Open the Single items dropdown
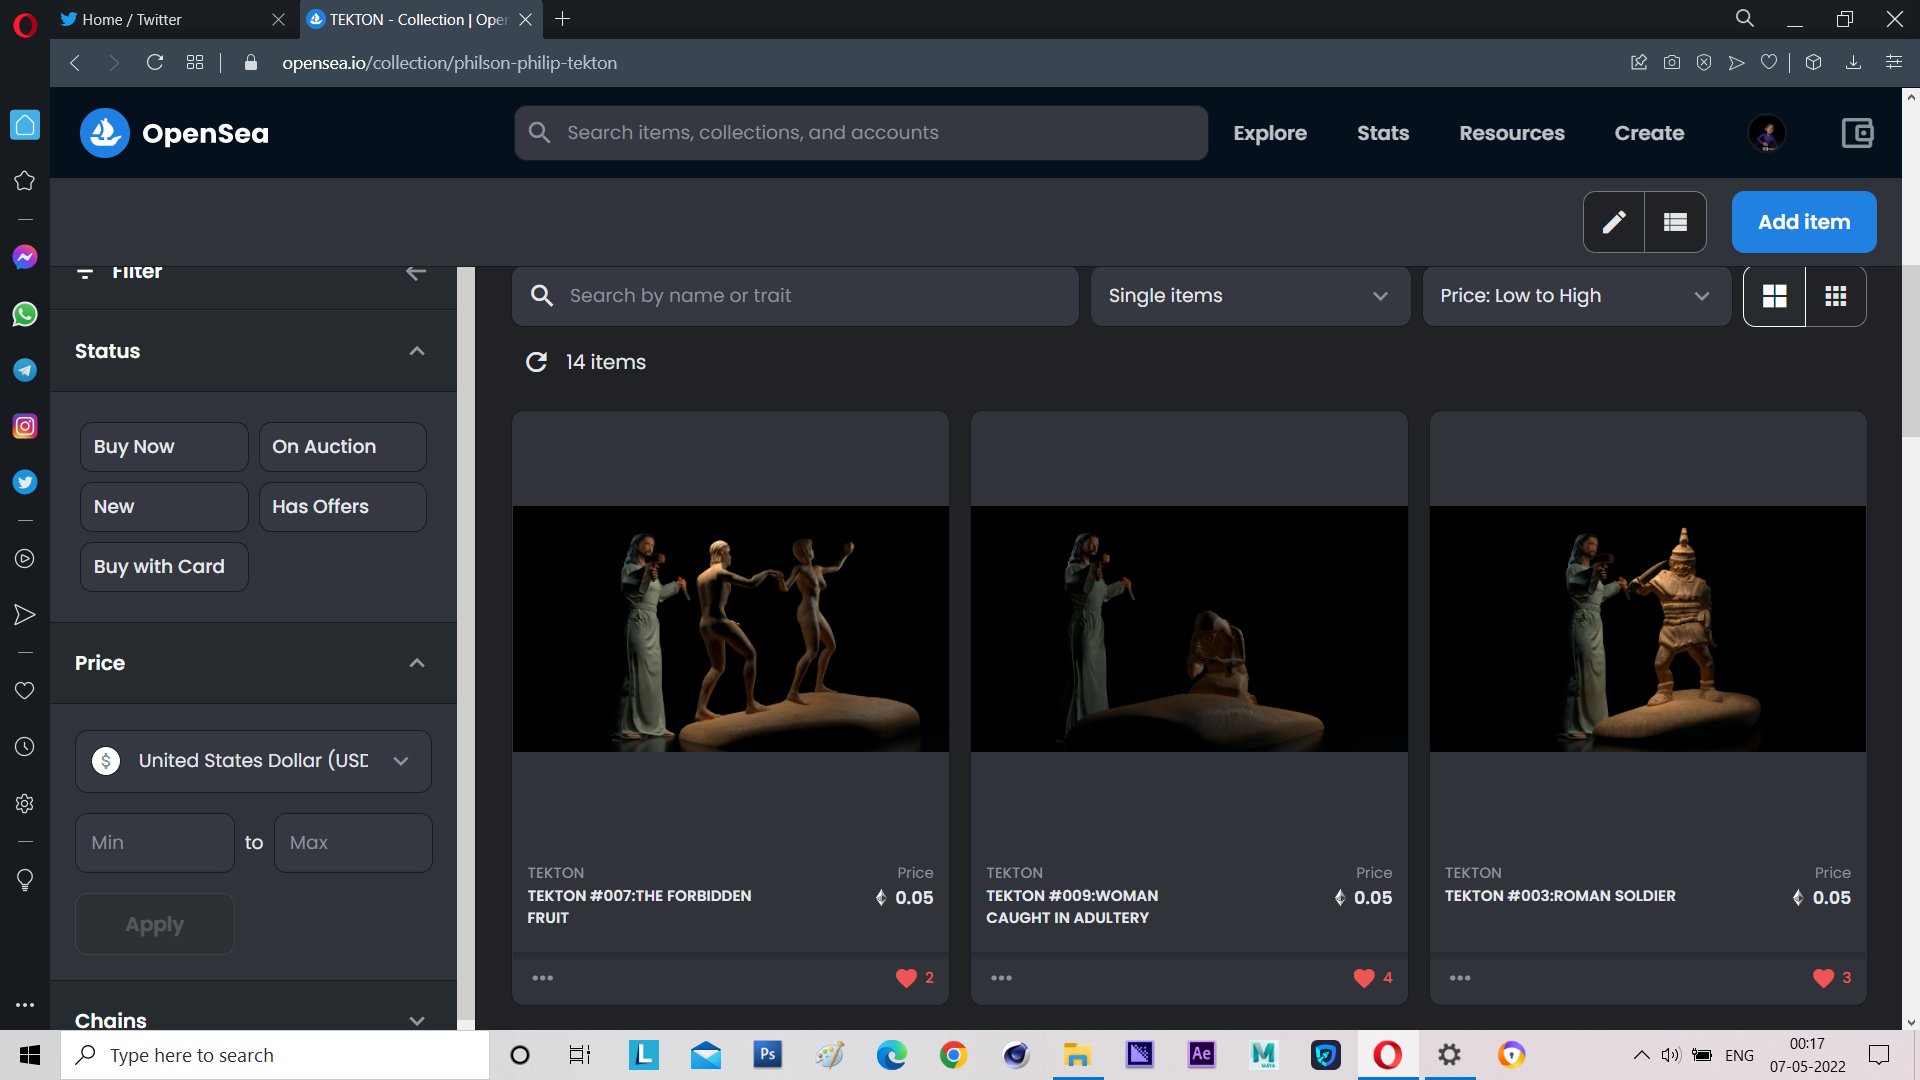1920x1080 pixels. tap(1249, 296)
